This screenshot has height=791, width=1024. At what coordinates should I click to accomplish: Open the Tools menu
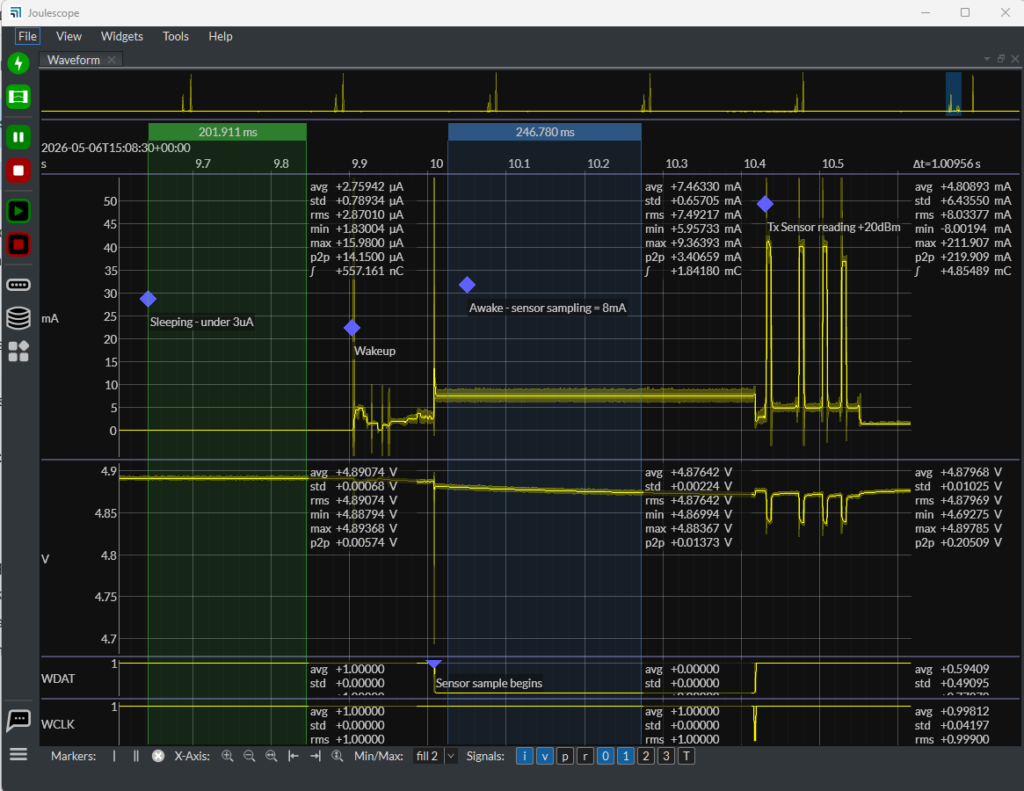pyautogui.click(x=176, y=37)
